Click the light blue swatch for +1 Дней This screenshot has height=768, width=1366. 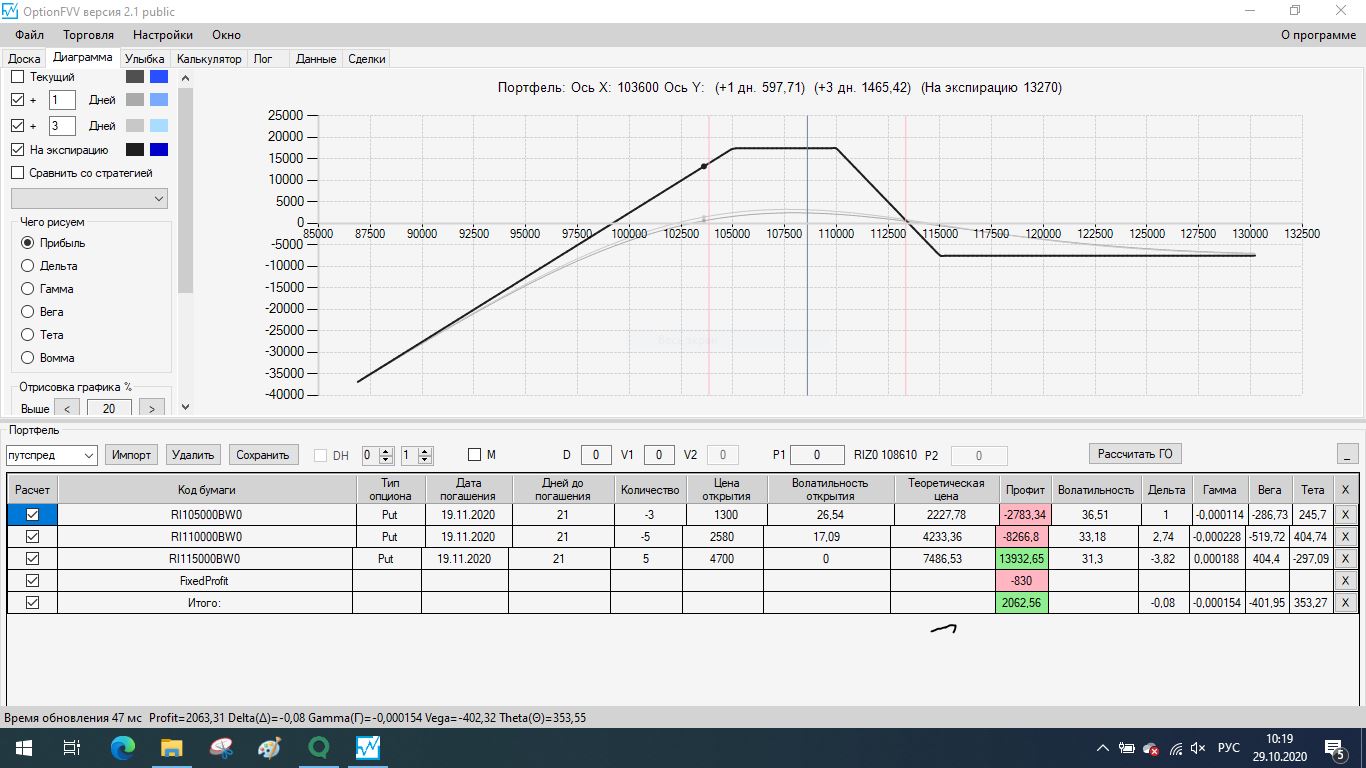point(158,100)
